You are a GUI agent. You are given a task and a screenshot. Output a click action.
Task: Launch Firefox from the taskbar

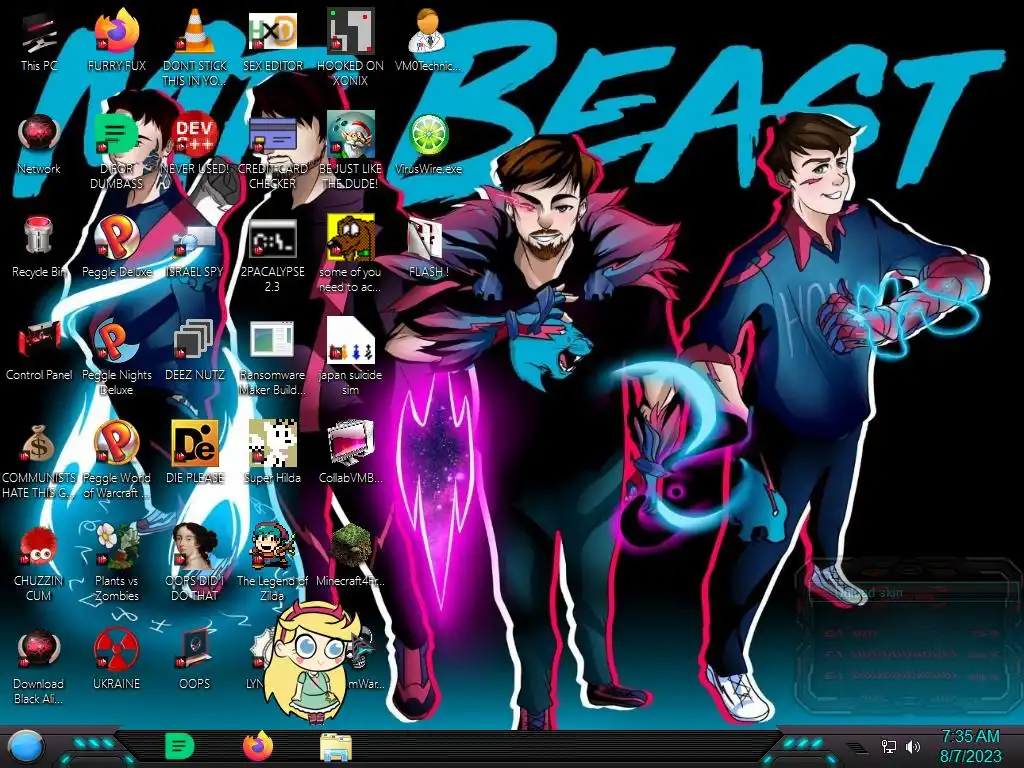coord(258,746)
